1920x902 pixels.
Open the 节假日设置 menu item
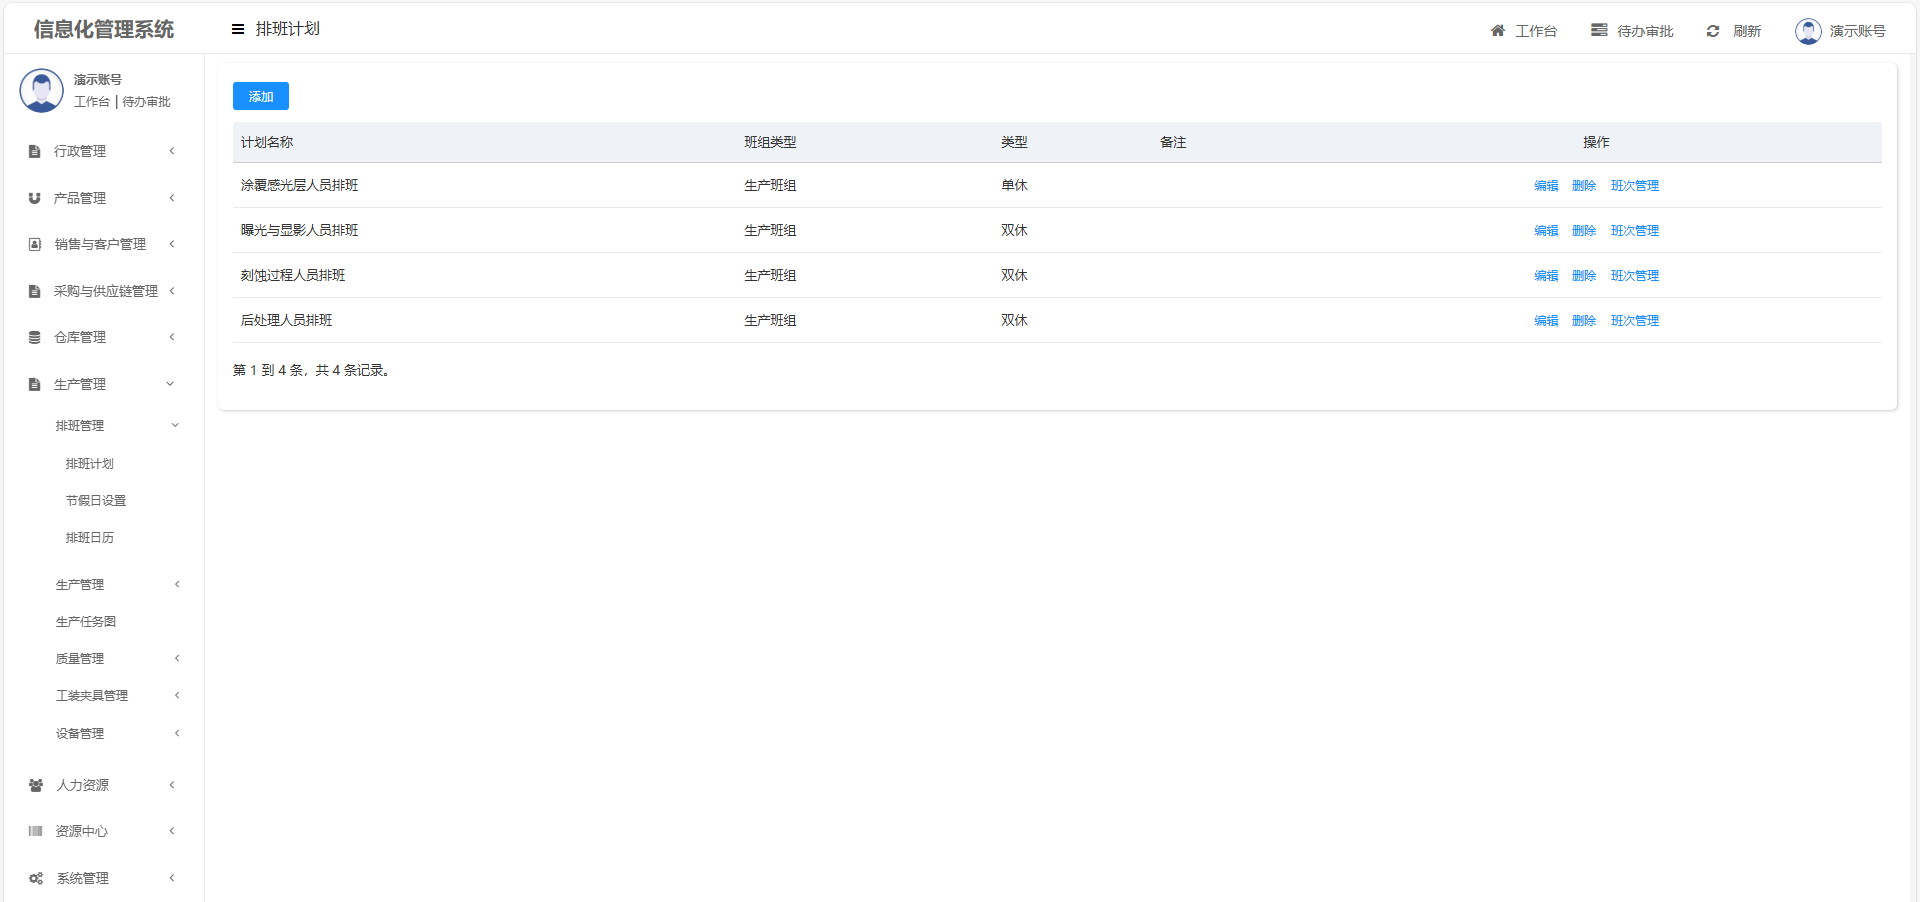[x=96, y=501]
